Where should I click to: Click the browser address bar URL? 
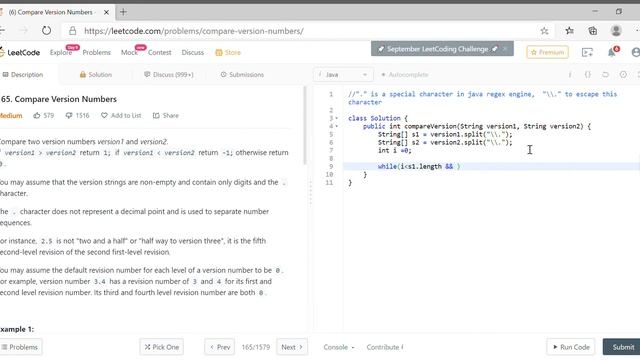click(194, 31)
